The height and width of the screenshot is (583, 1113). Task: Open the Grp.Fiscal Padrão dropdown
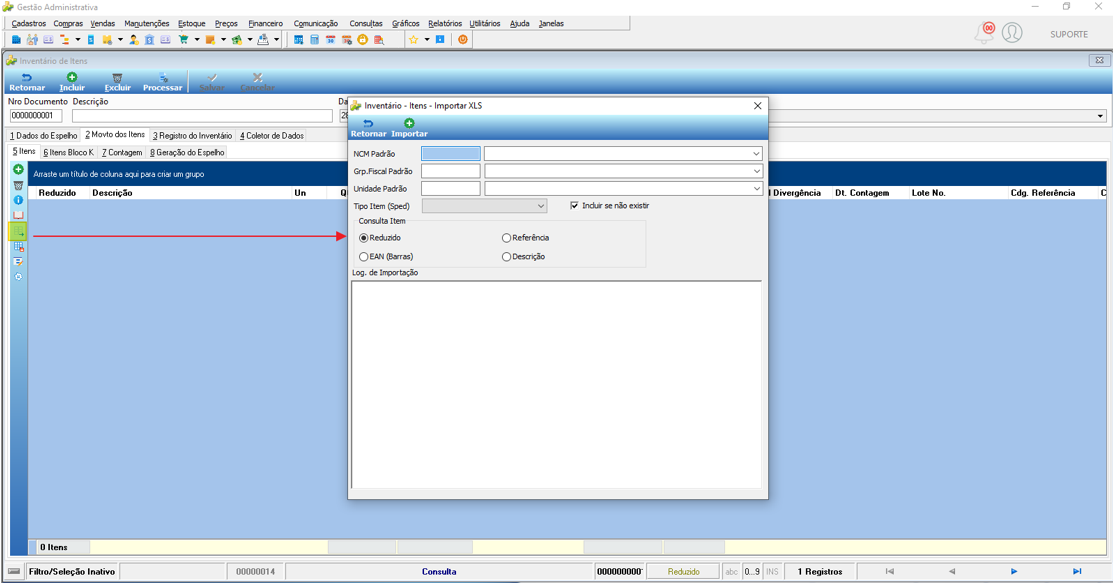pyautogui.click(x=756, y=171)
